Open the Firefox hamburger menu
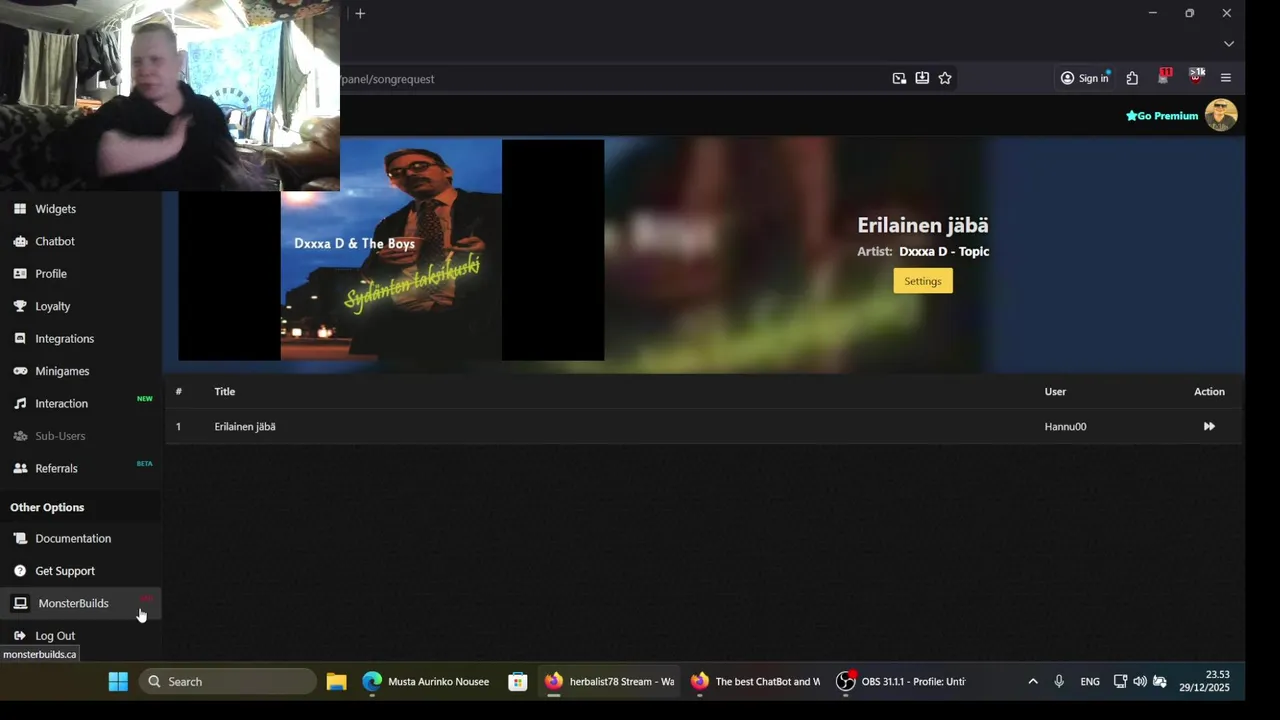Viewport: 1280px width, 720px height. point(1226,78)
